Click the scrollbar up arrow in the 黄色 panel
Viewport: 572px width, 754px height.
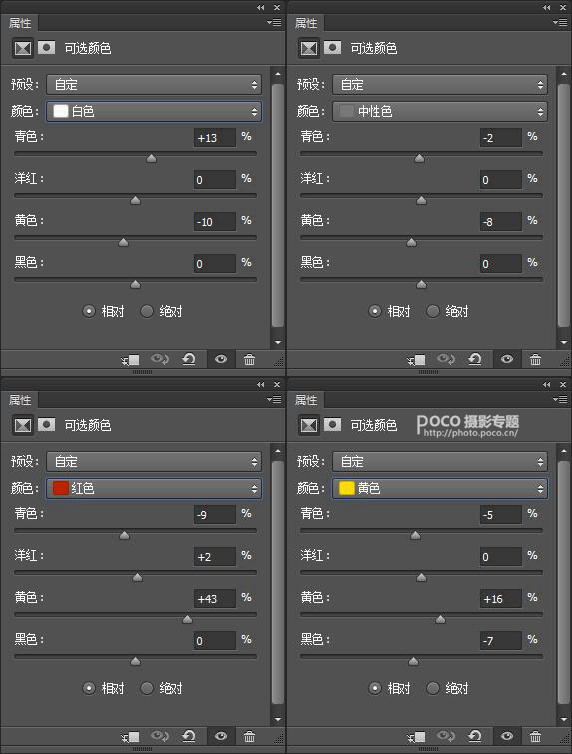click(563, 452)
